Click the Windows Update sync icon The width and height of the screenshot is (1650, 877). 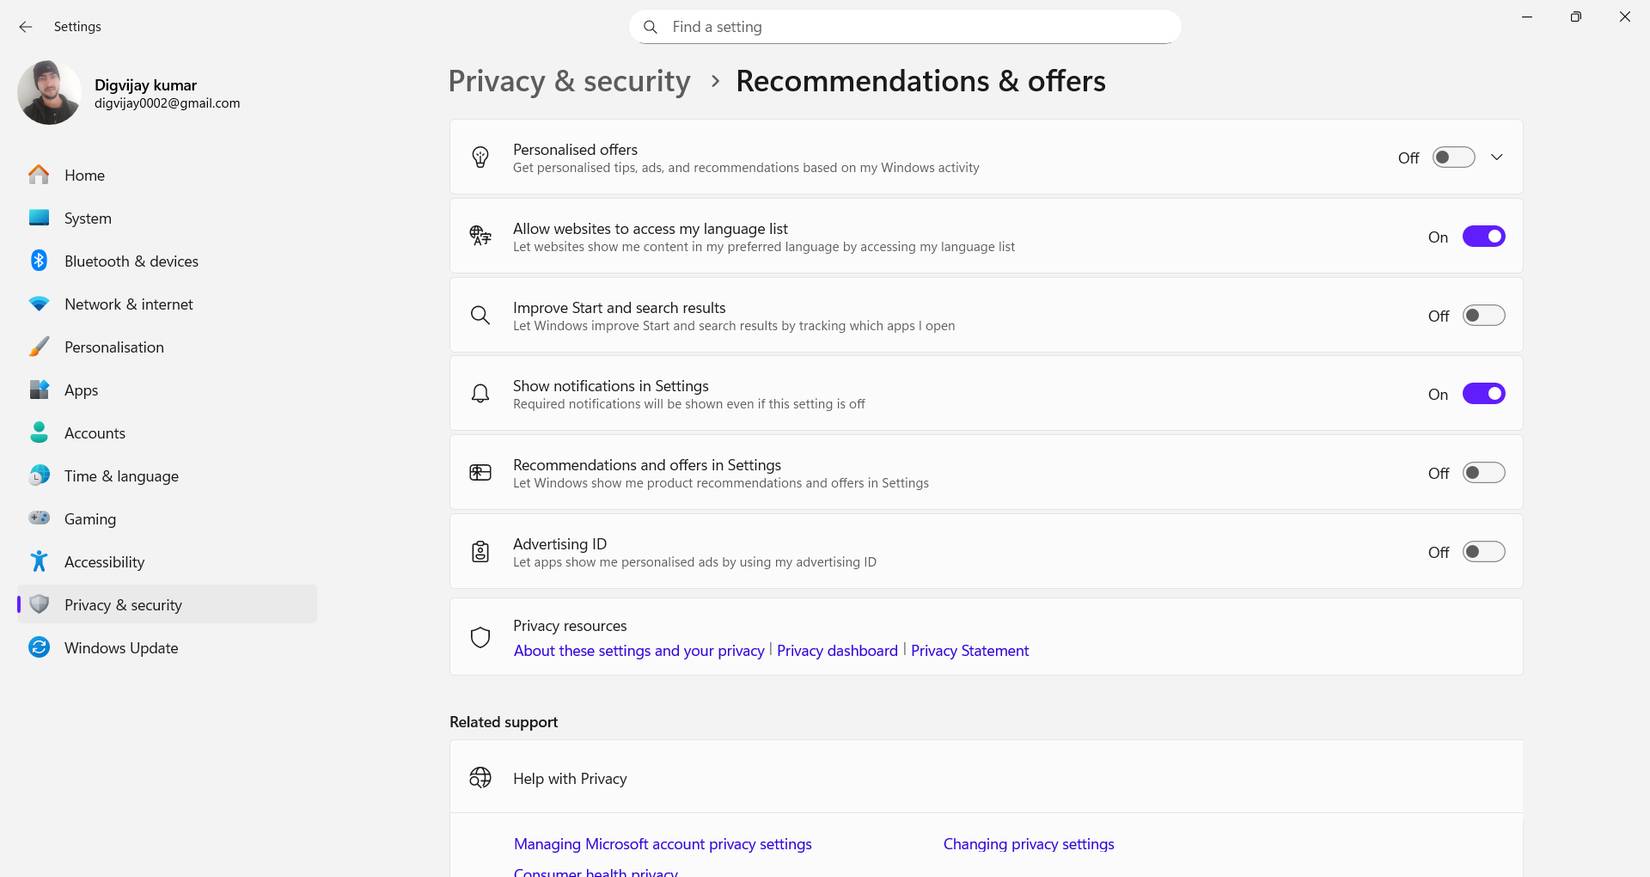pyautogui.click(x=39, y=648)
